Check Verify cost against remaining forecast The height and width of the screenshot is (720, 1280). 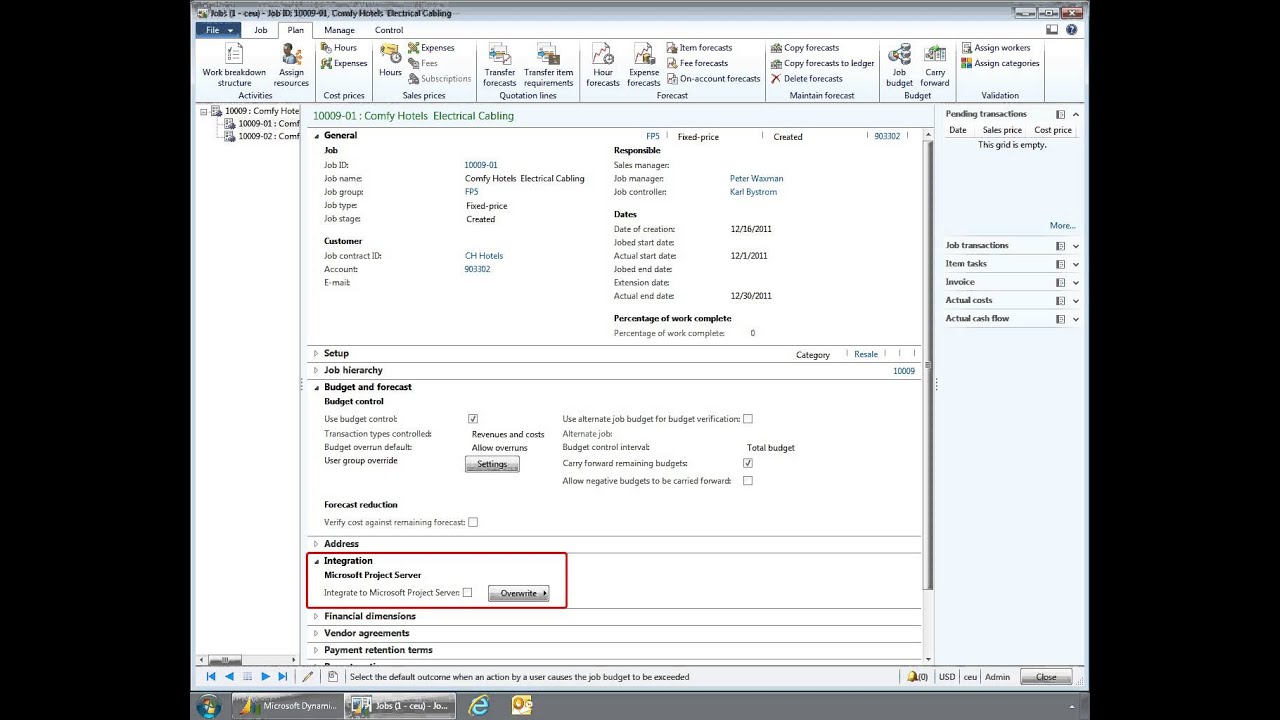[x=473, y=522]
